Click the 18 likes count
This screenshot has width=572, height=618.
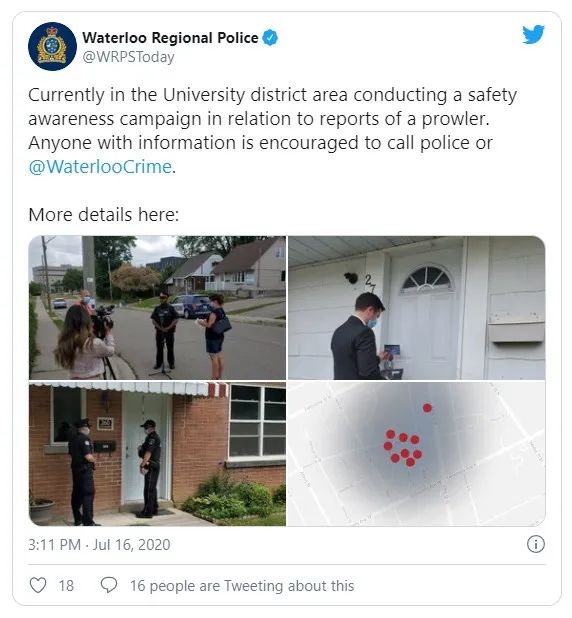point(66,586)
